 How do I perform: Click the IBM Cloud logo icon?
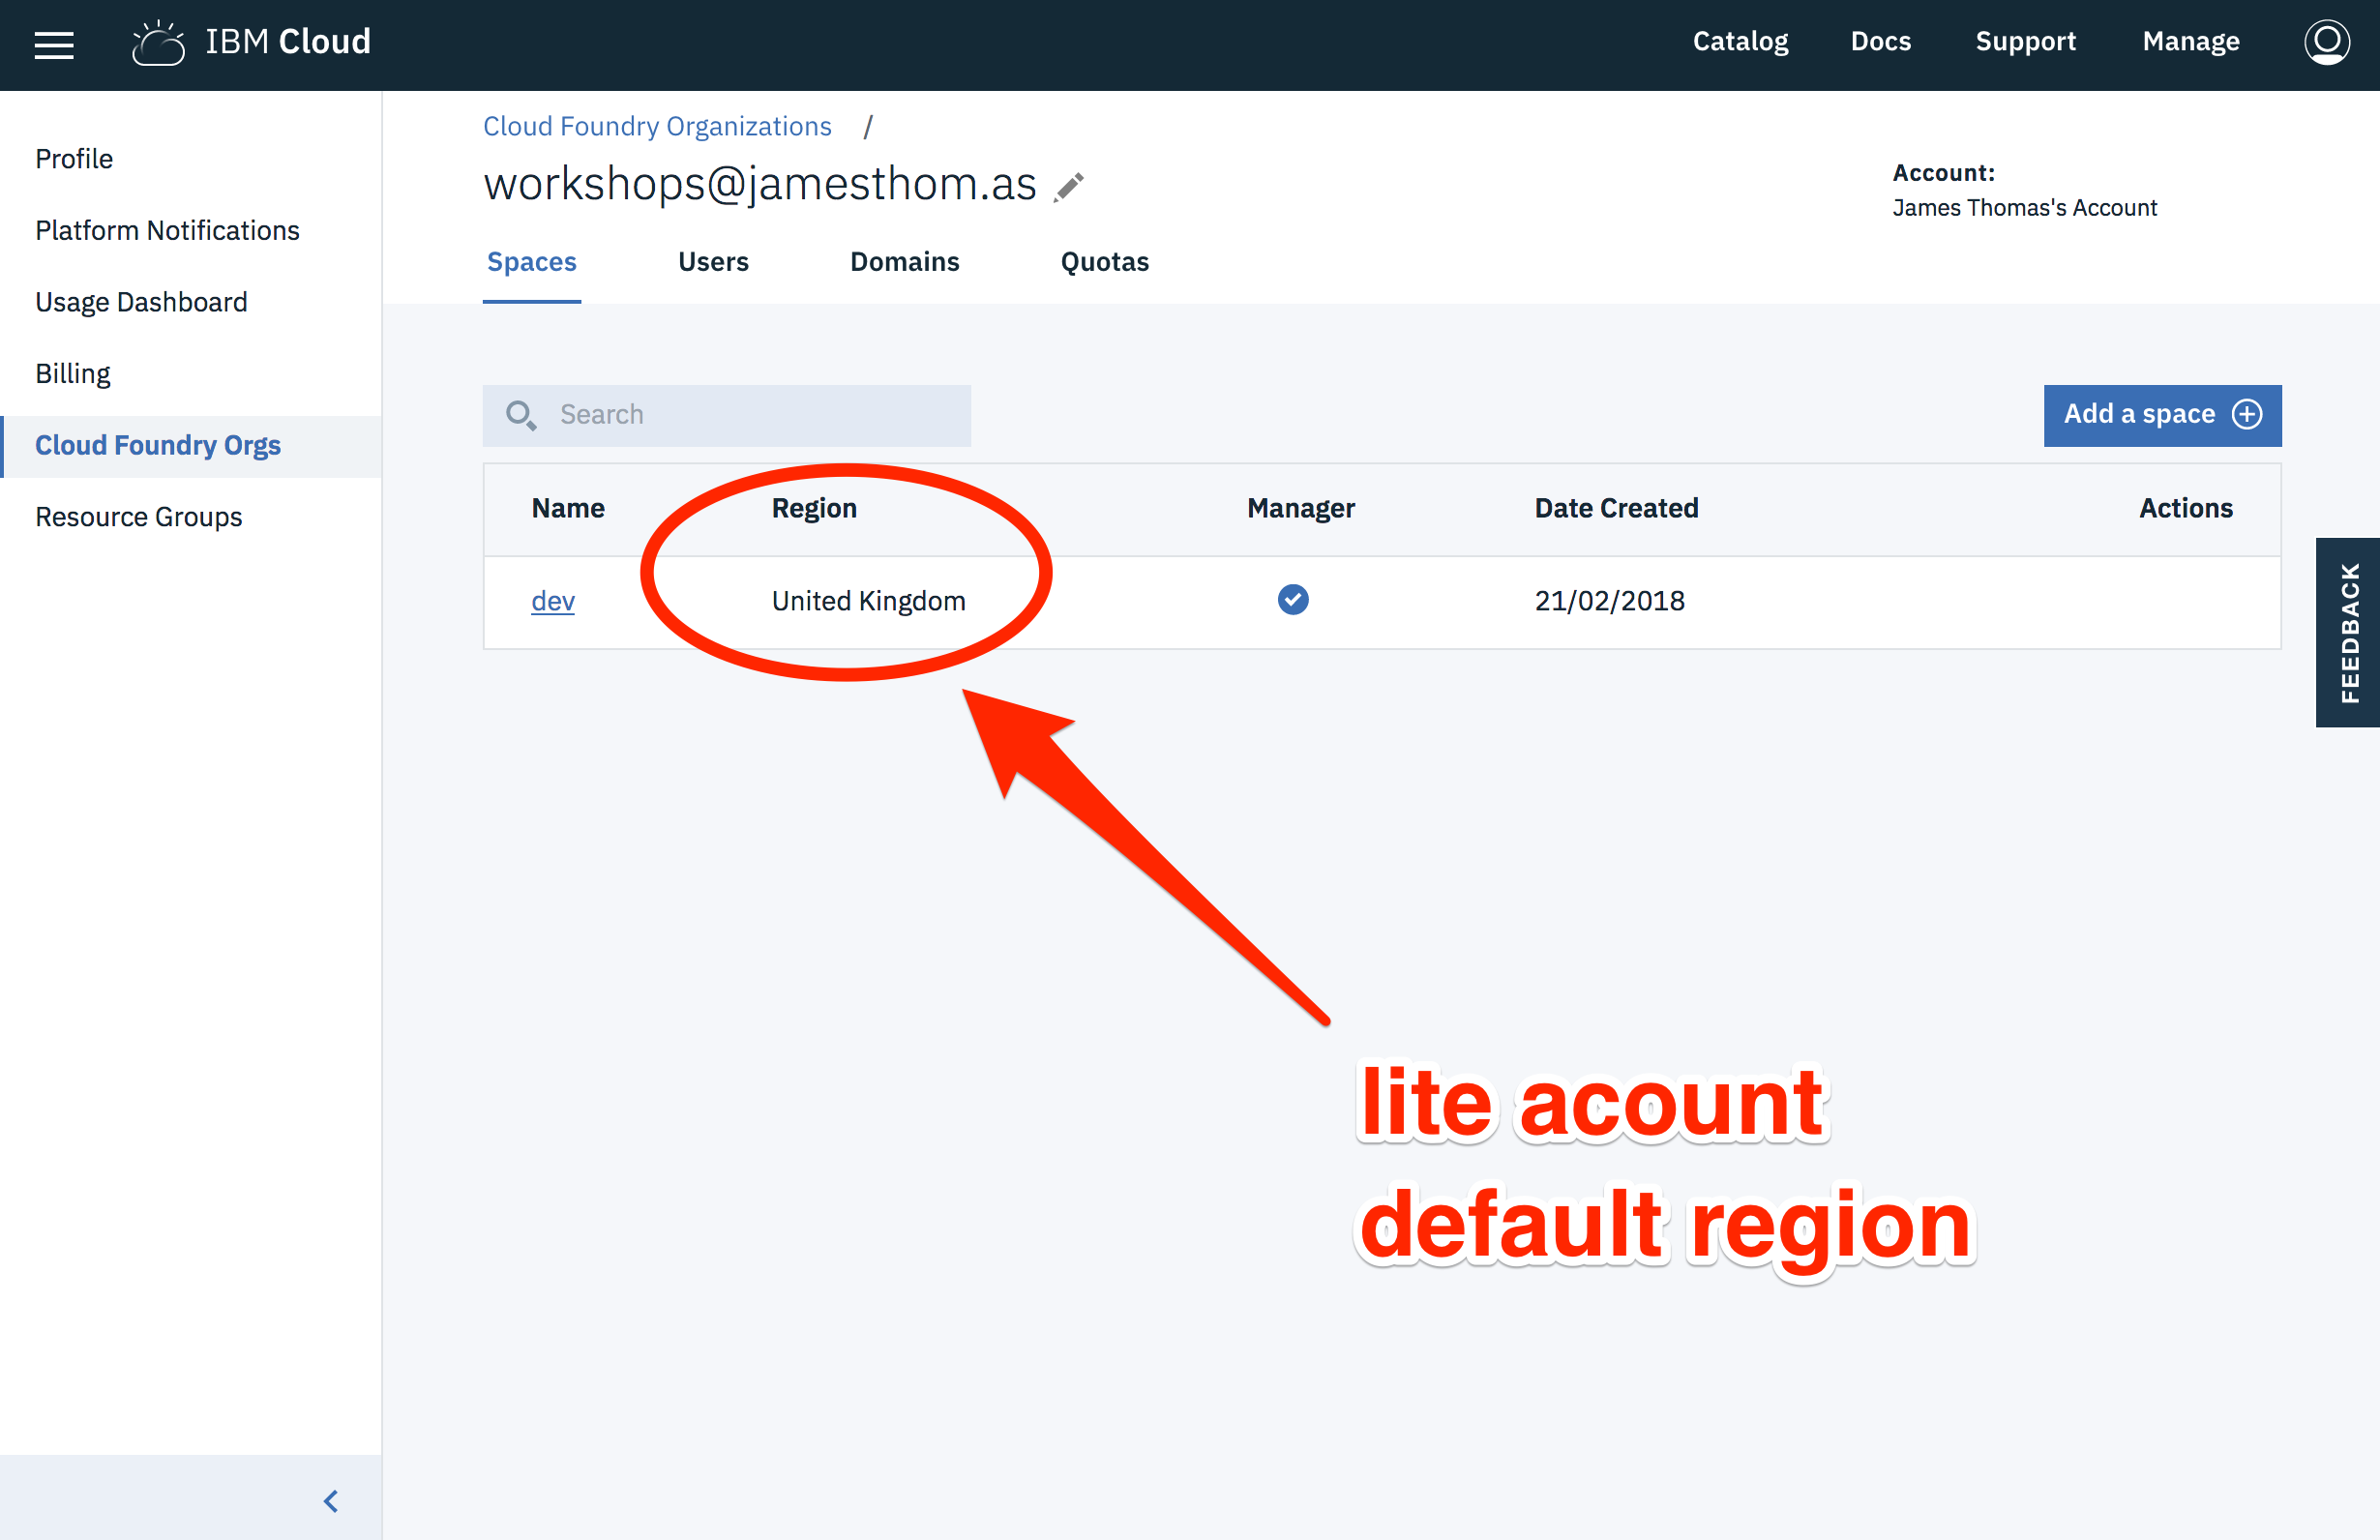pyautogui.click(x=158, y=43)
